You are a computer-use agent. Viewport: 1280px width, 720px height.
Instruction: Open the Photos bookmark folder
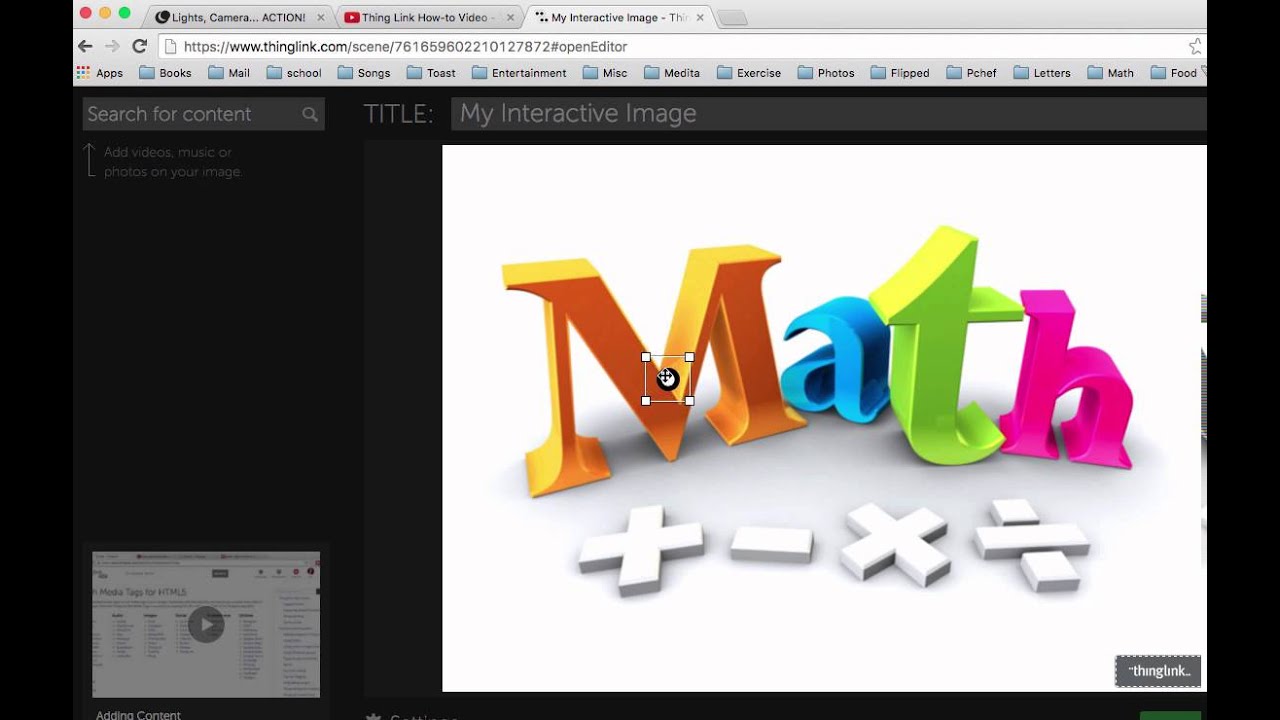[x=826, y=73]
